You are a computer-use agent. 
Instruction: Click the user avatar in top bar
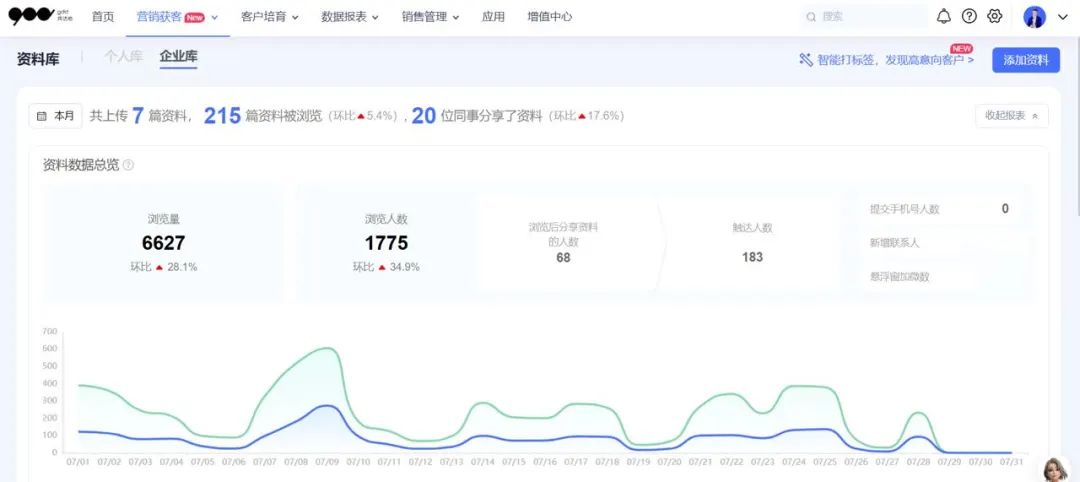[1035, 17]
